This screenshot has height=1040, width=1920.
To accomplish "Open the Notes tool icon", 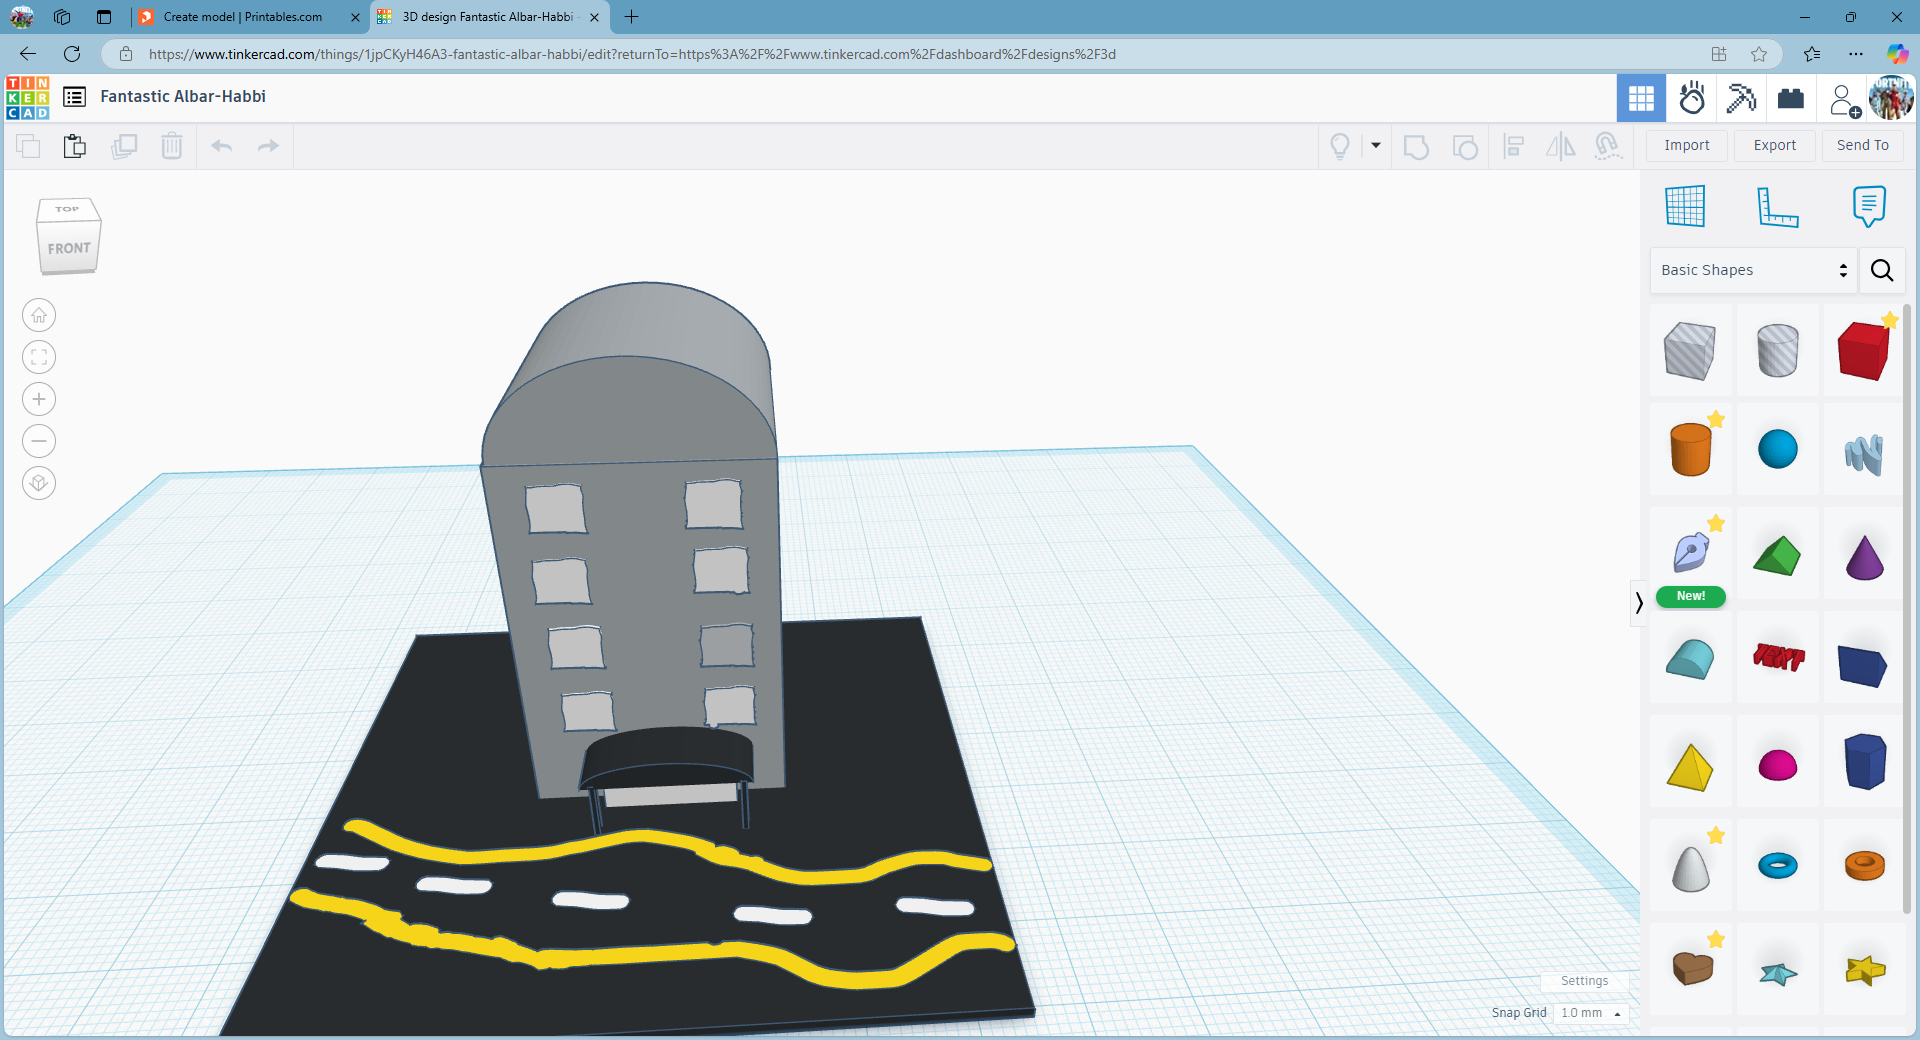I will [x=1868, y=206].
